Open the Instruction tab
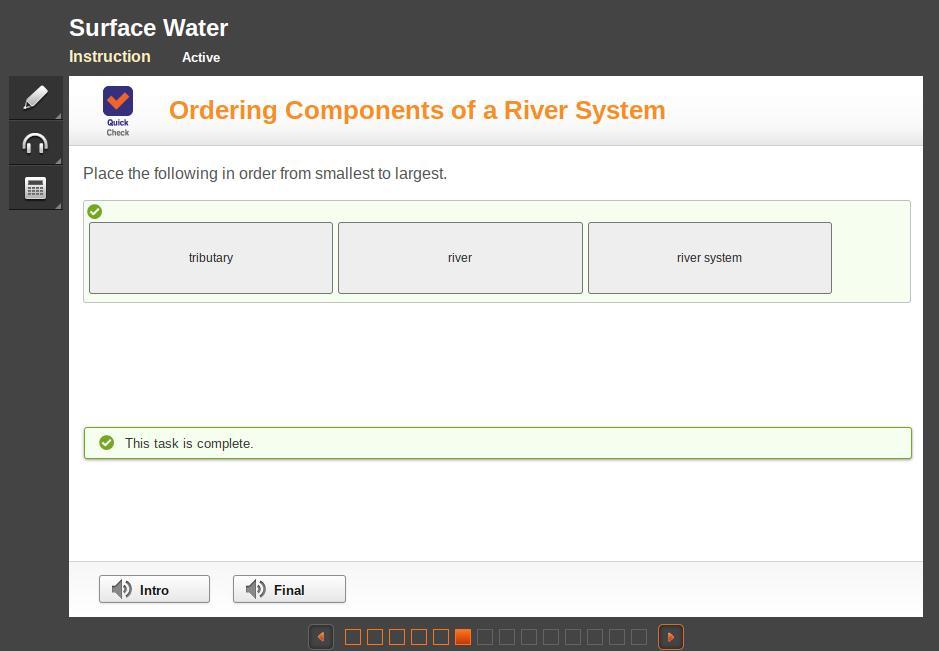 110,56
